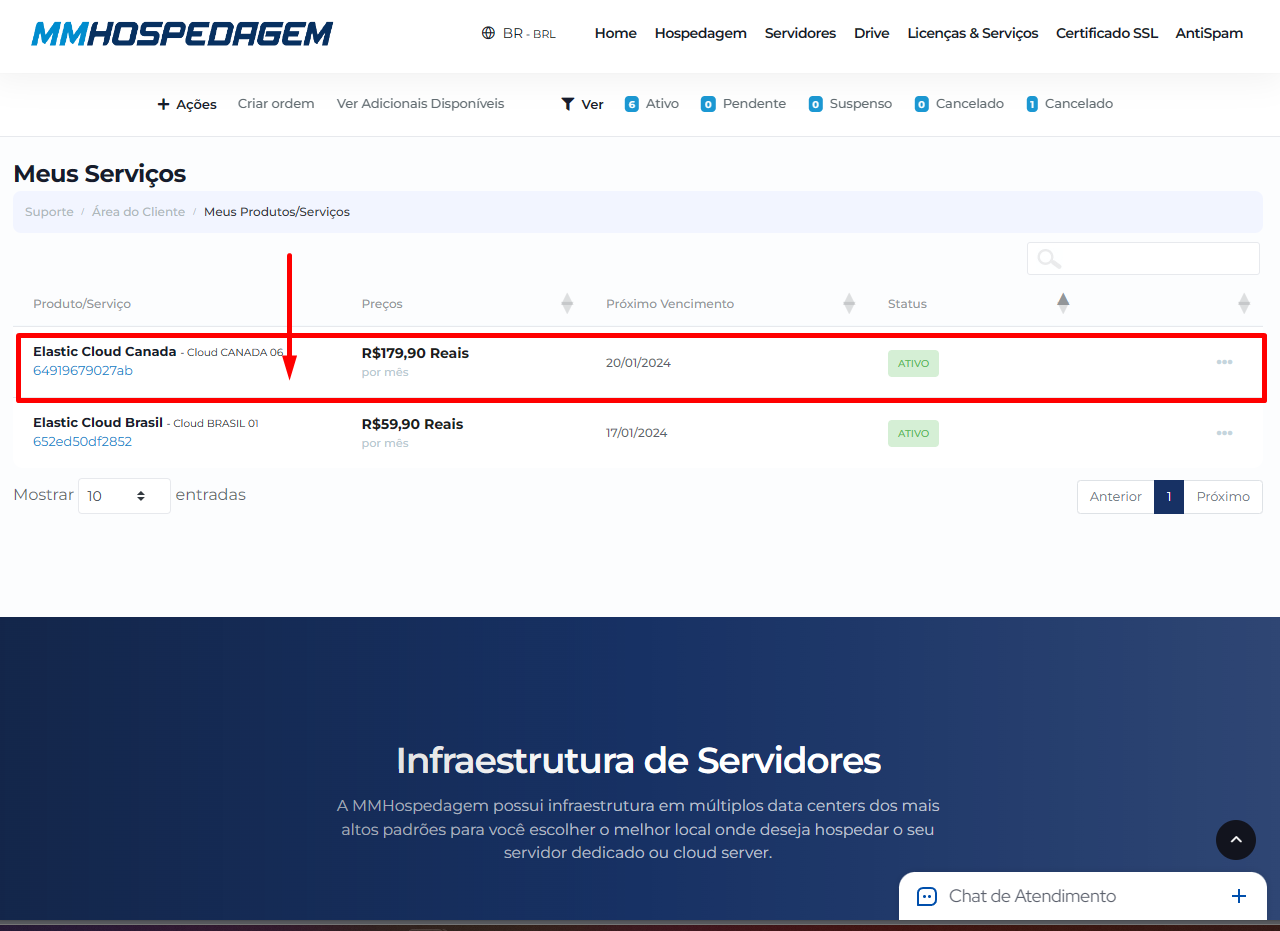Filter services by Ativo status
This screenshot has height=931, width=1280.
tap(652, 103)
